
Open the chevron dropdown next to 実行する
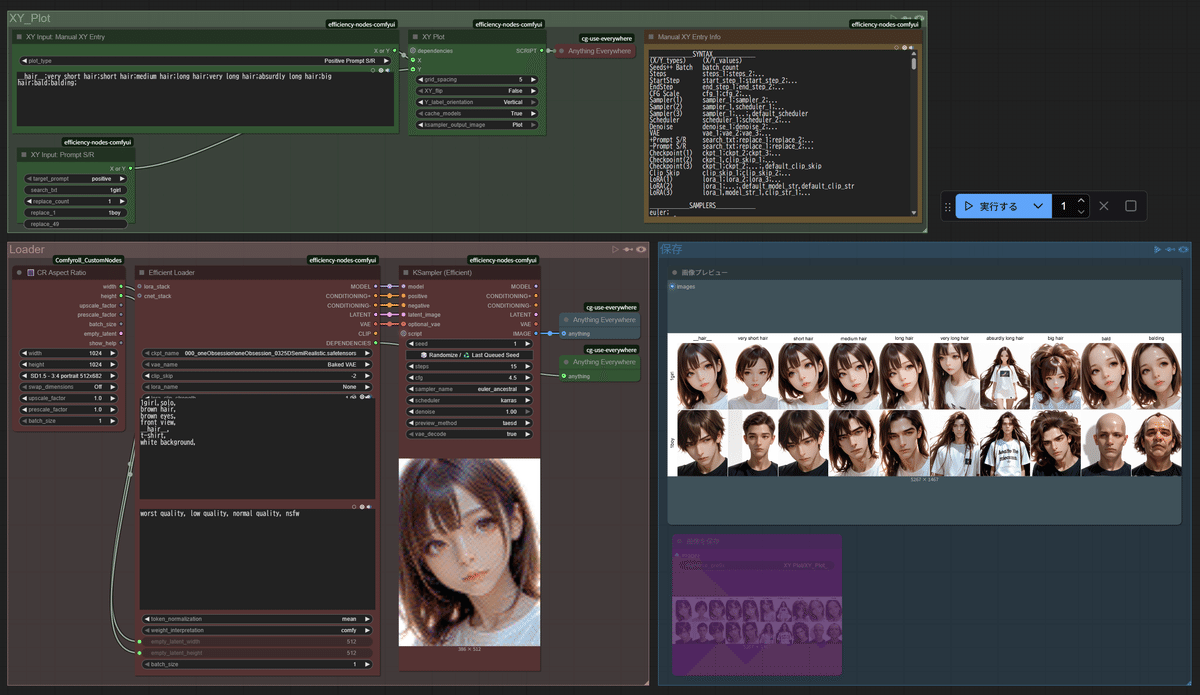tap(1037, 205)
